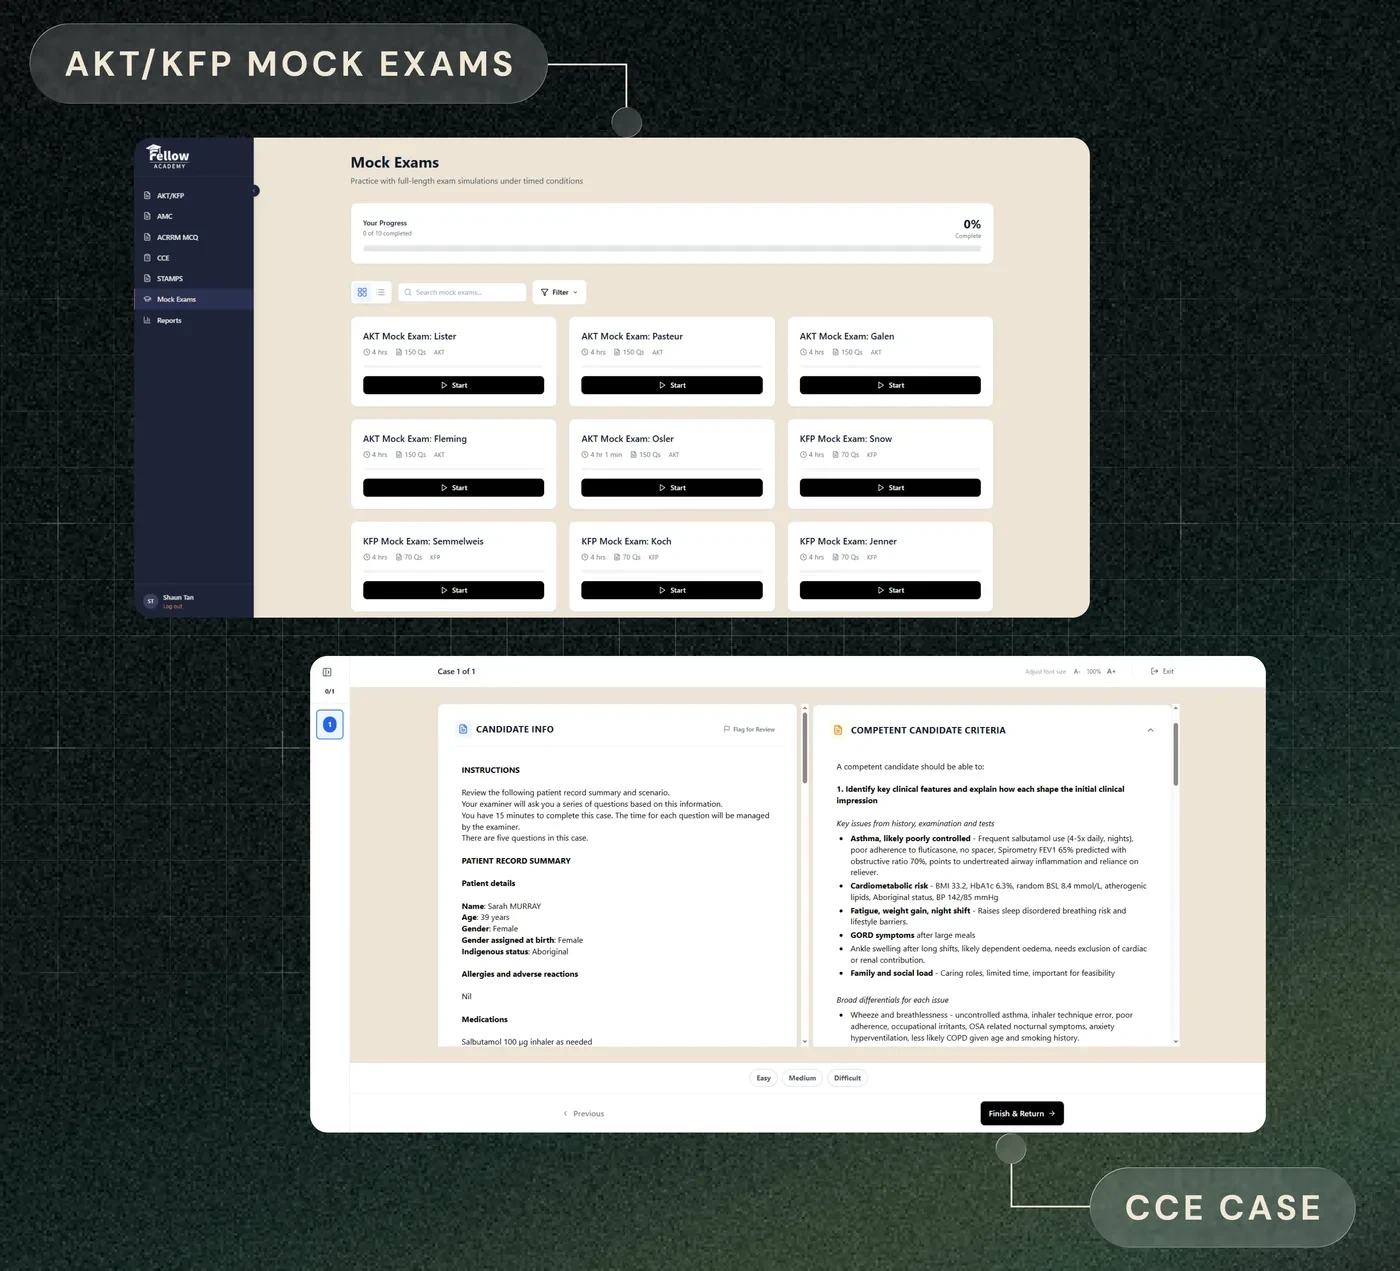Collapse the Competent Candidate Criteria panel
Viewport: 1400px width, 1271px height.
(x=1150, y=730)
